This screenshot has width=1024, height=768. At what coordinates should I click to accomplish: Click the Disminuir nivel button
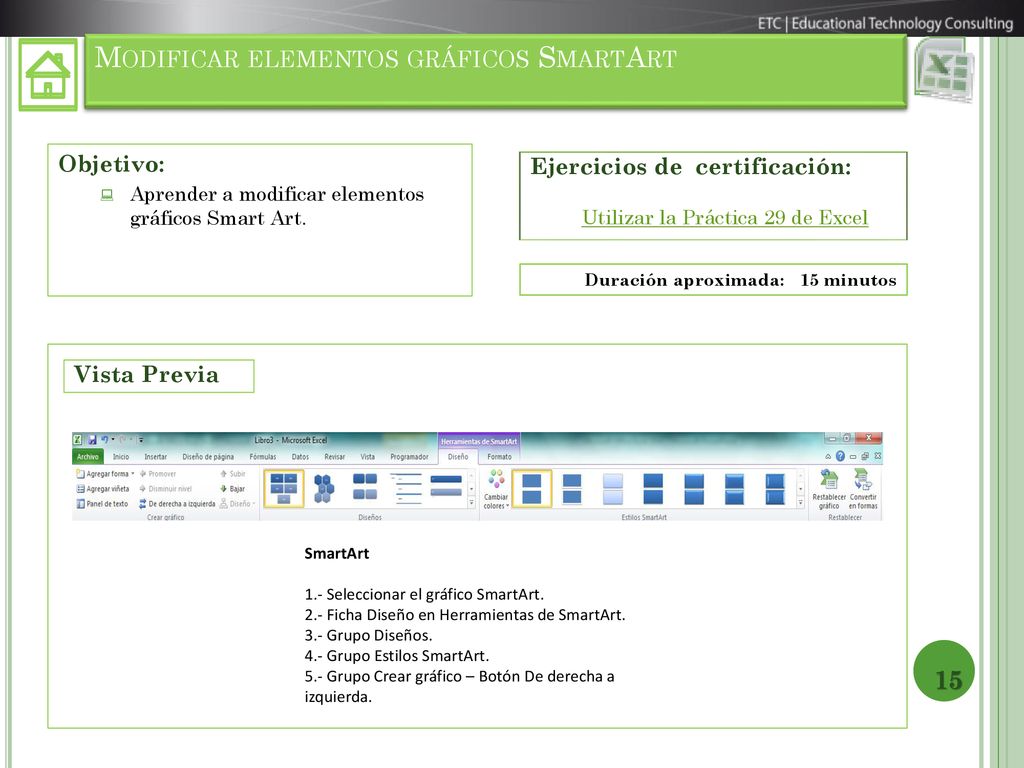coord(165,489)
